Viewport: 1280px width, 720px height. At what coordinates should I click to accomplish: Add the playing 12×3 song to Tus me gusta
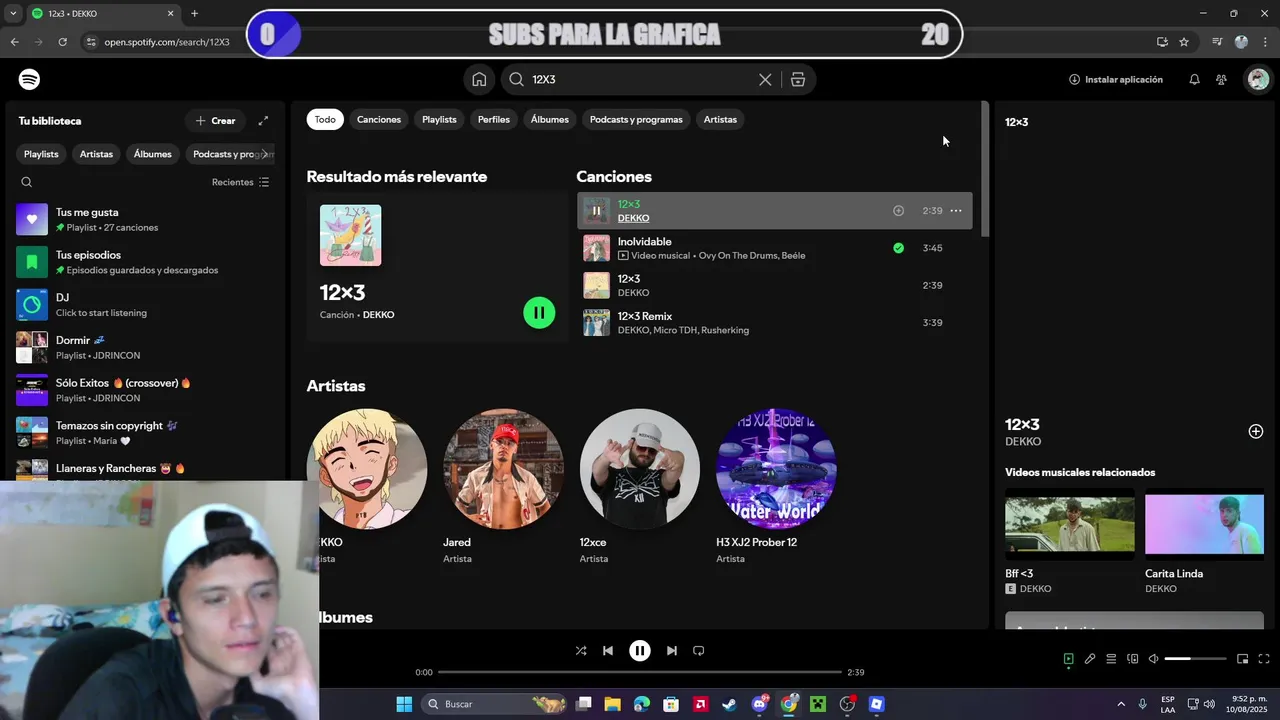click(898, 210)
